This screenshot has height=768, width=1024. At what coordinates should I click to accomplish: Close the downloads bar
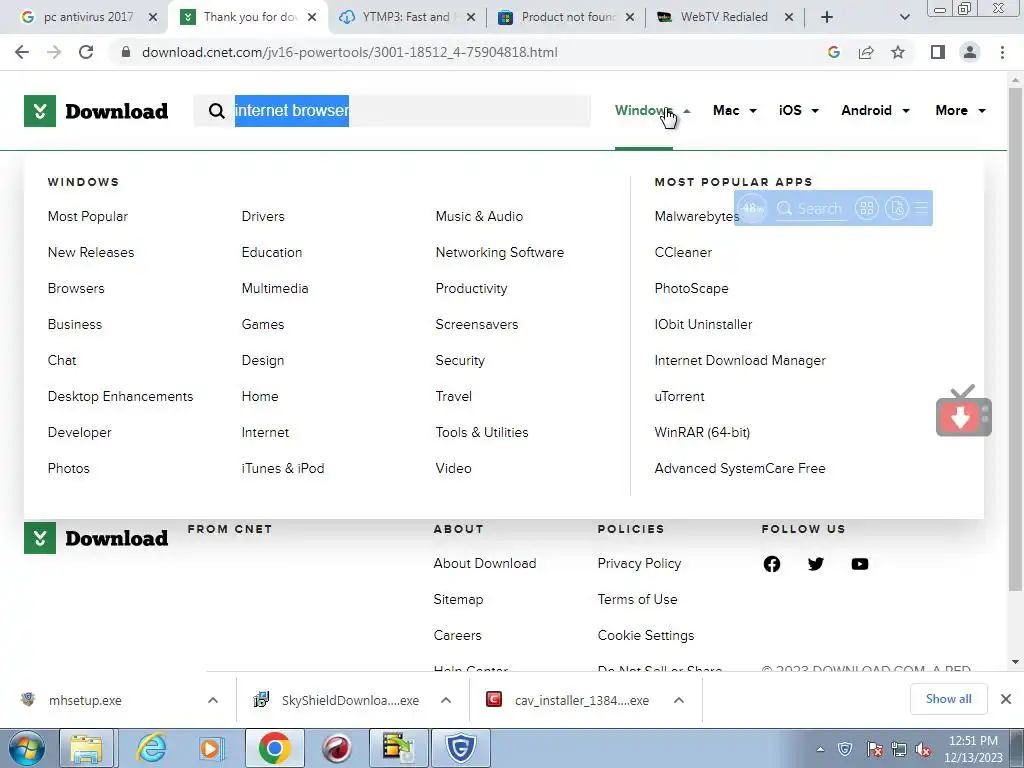[x=1006, y=699]
